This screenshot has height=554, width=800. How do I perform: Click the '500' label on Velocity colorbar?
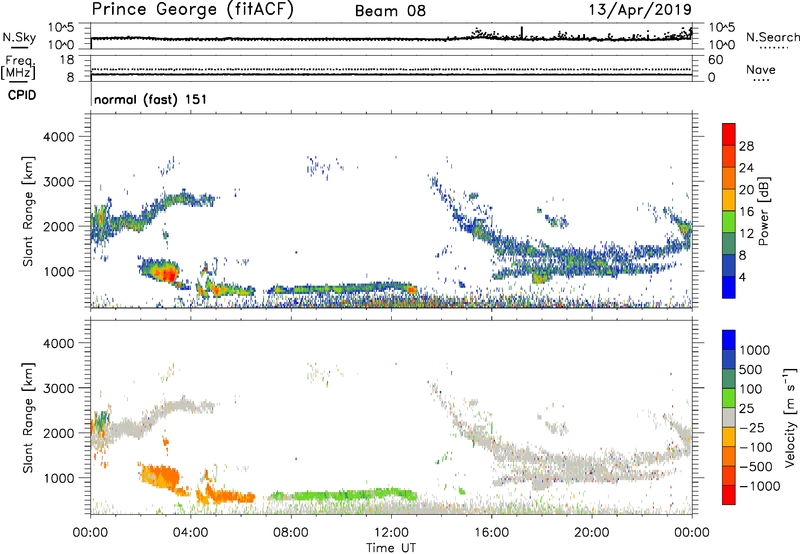(751, 369)
